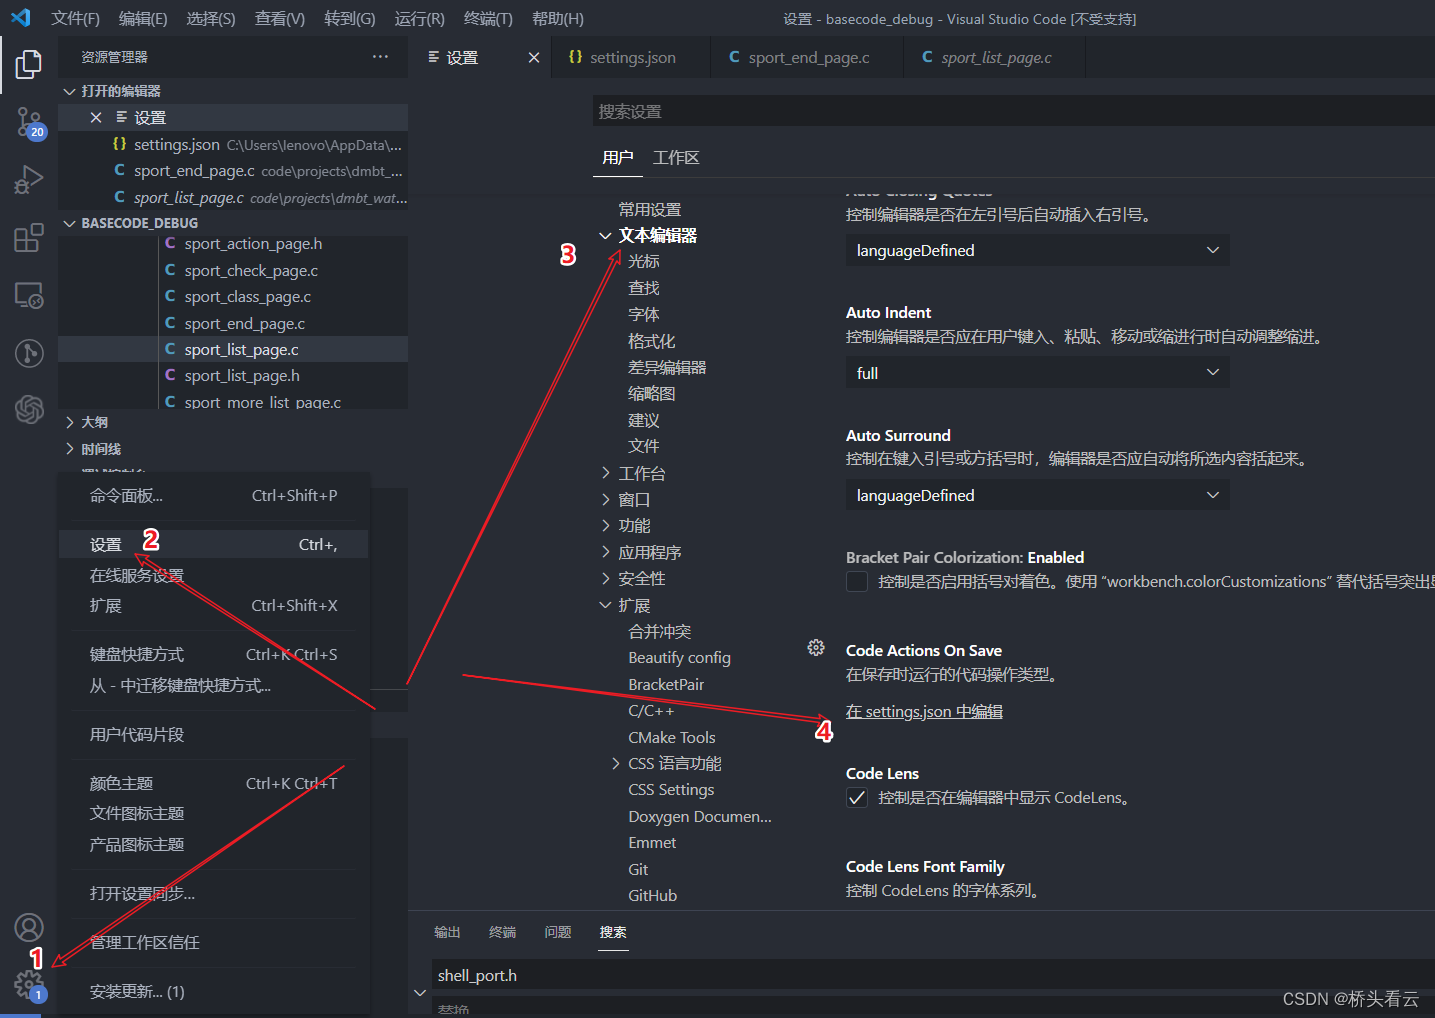Switch to 工作区 settings scope tab
The width and height of the screenshot is (1435, 1018).
(x=676, y=158)
